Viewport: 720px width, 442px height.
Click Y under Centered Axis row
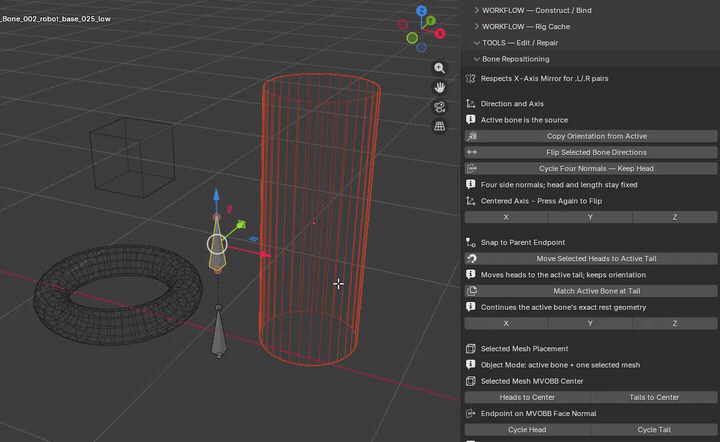[x=590, y=217]
